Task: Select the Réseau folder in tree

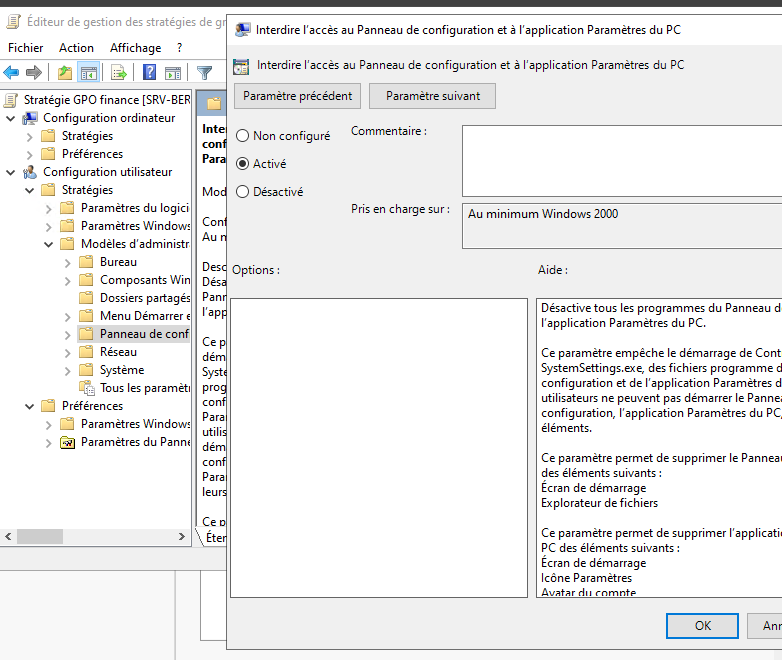Action: pos(118,352)
